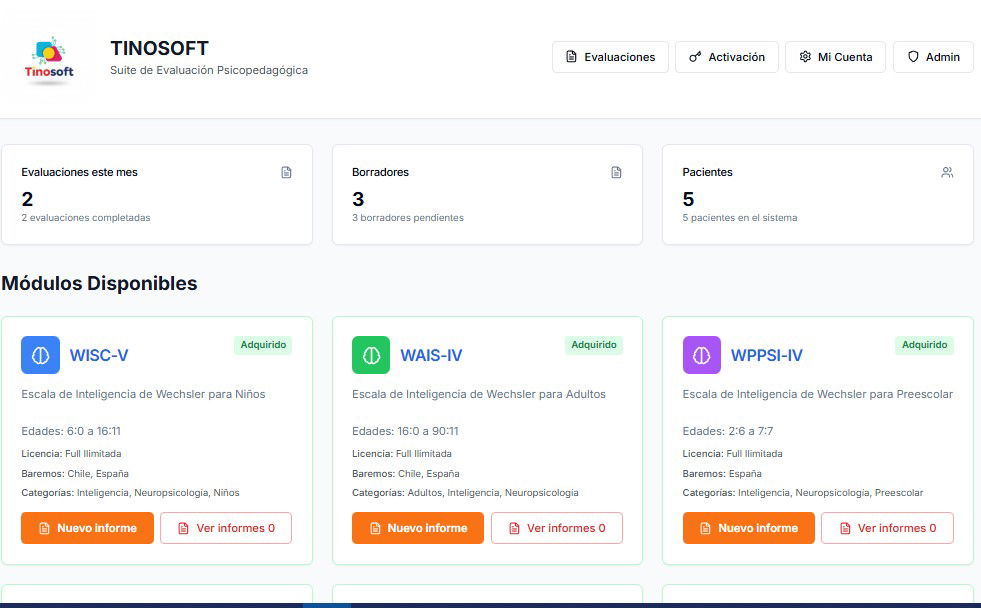View WPPSI-IV reports with Ver informes
Image resolution: width=981 pixels, height=608 pixels.
[x=887, y=528]
